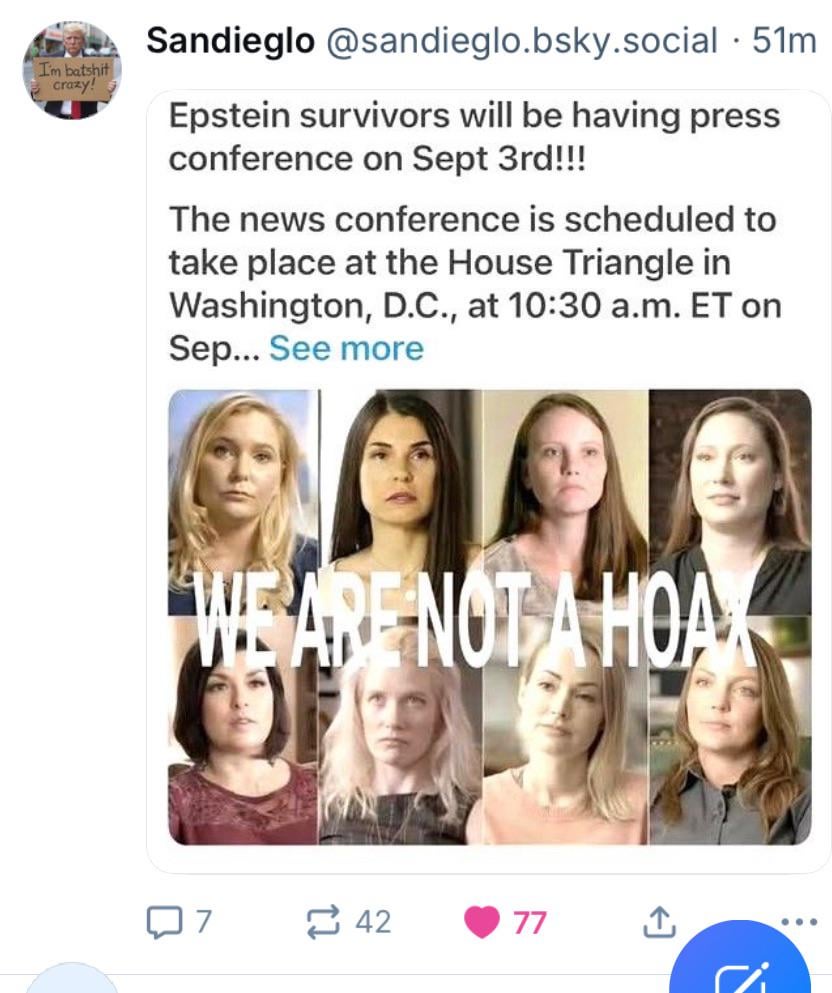Screen dimensions: 832x993
Task: Expand post text with See more
Action: 346,348
